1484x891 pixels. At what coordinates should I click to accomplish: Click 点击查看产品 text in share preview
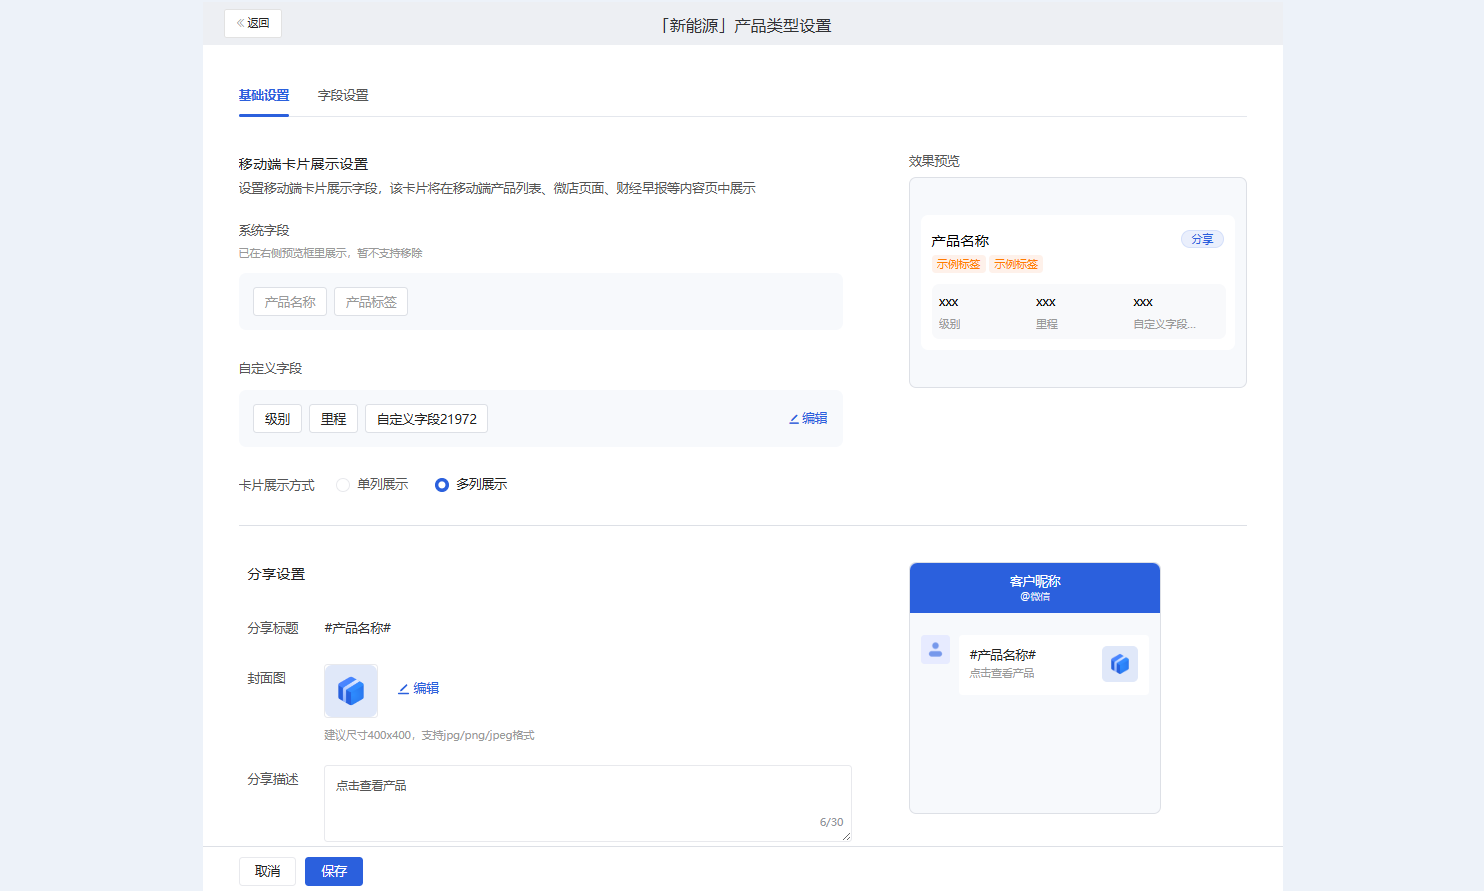click(x=1002, y=673)
